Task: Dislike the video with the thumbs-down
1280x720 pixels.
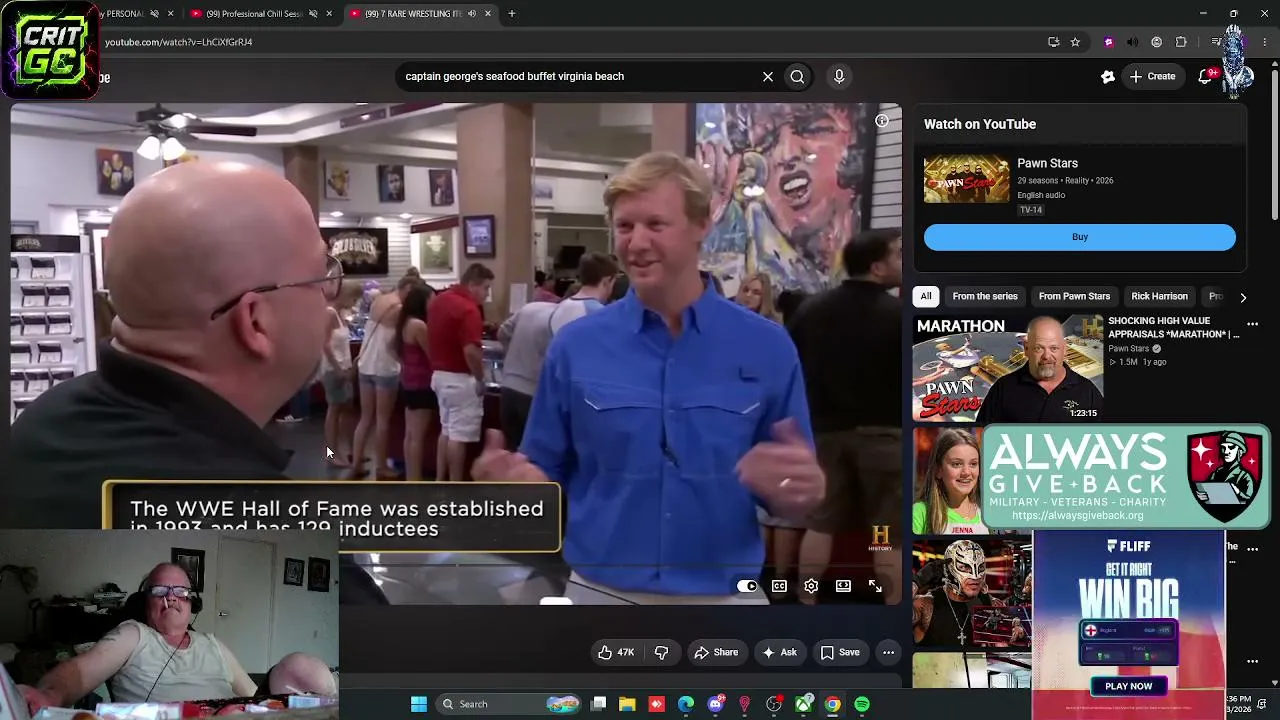Action: (661, 652)
